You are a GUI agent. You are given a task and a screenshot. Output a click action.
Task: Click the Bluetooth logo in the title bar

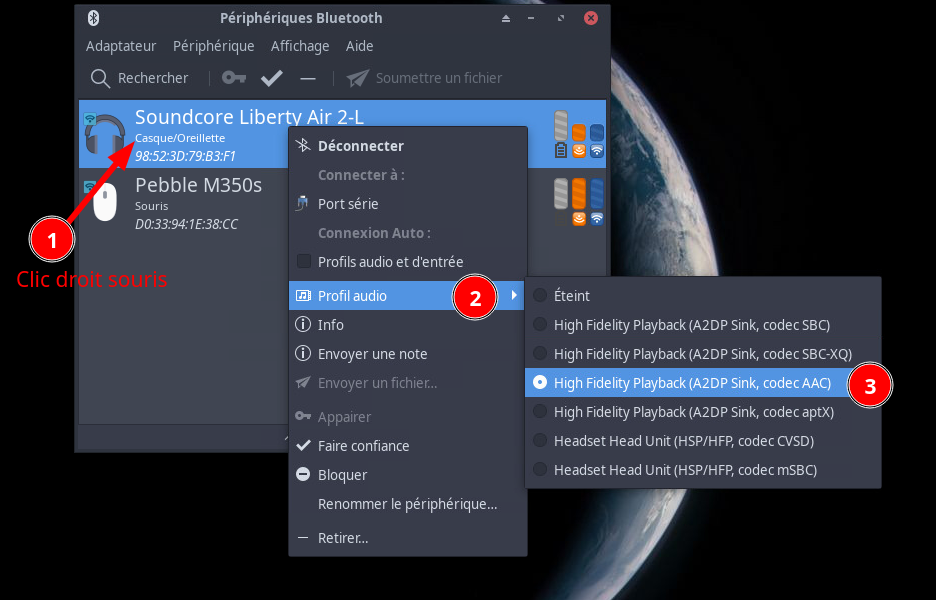93,18
